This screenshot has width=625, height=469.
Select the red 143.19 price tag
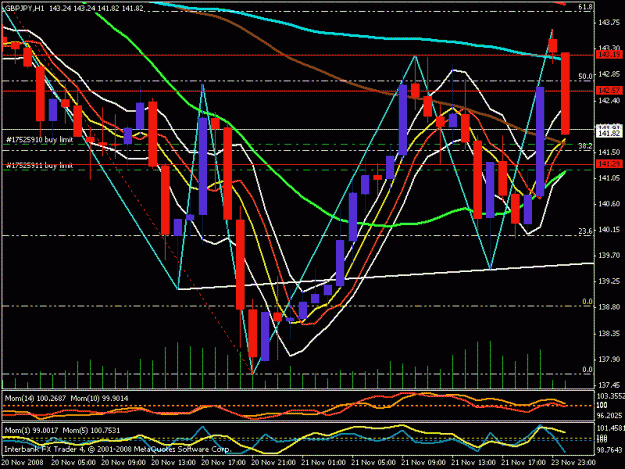[609, 55]
